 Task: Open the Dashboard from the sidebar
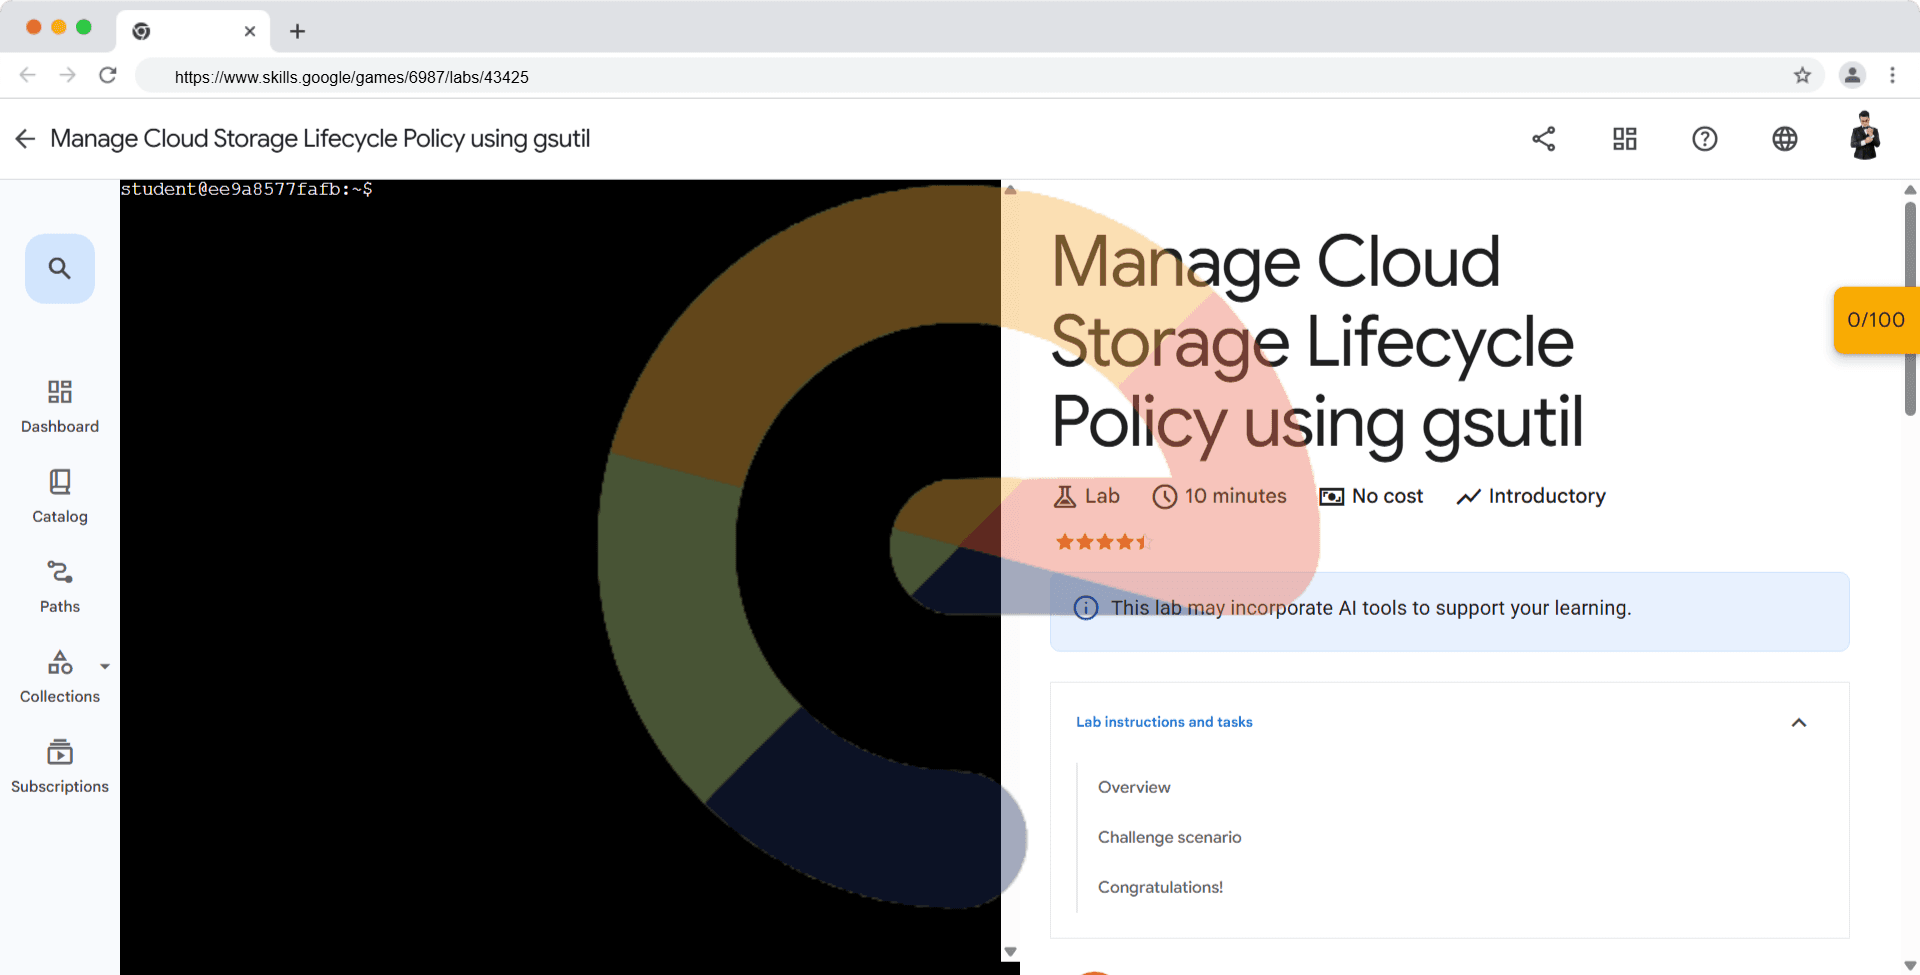point(60,405)
